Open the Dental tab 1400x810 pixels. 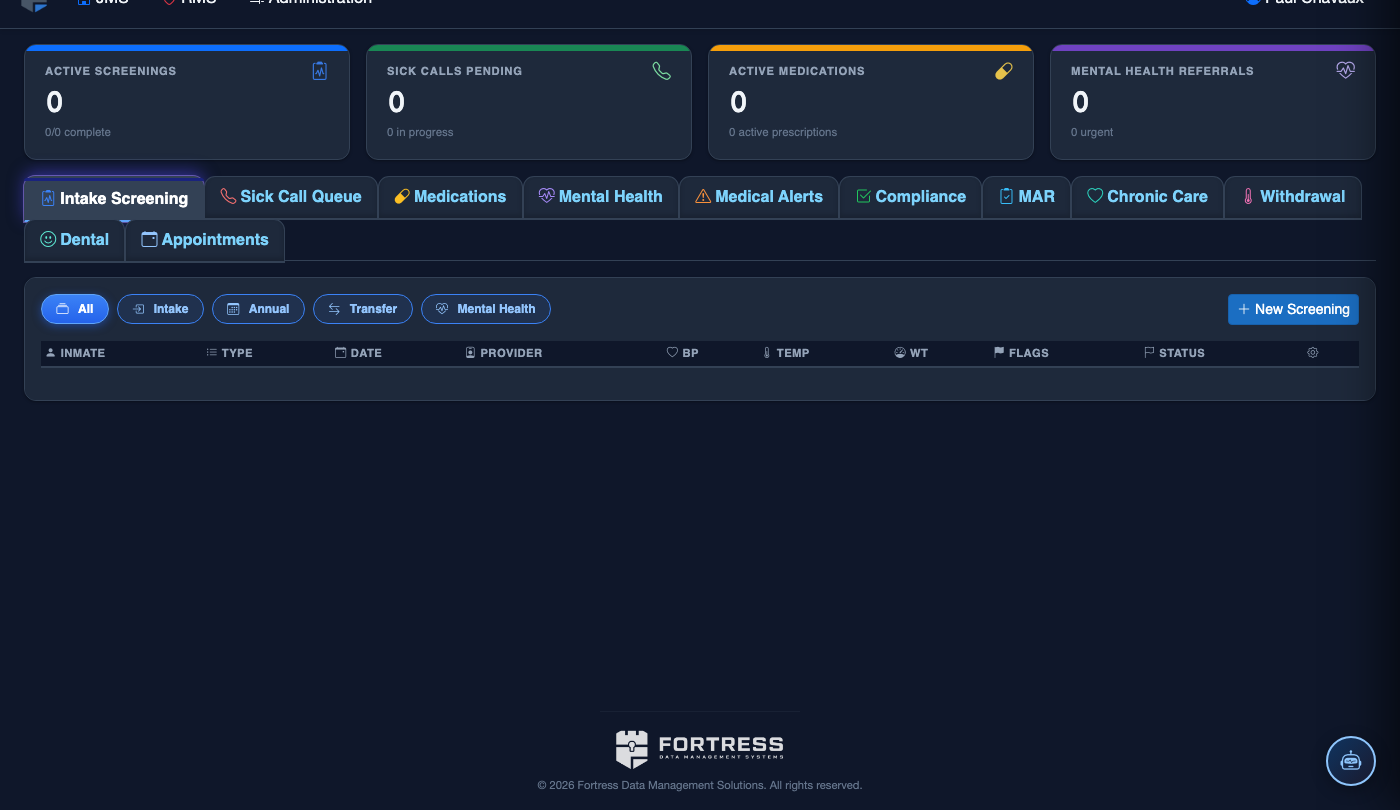[x=75, y=240]
